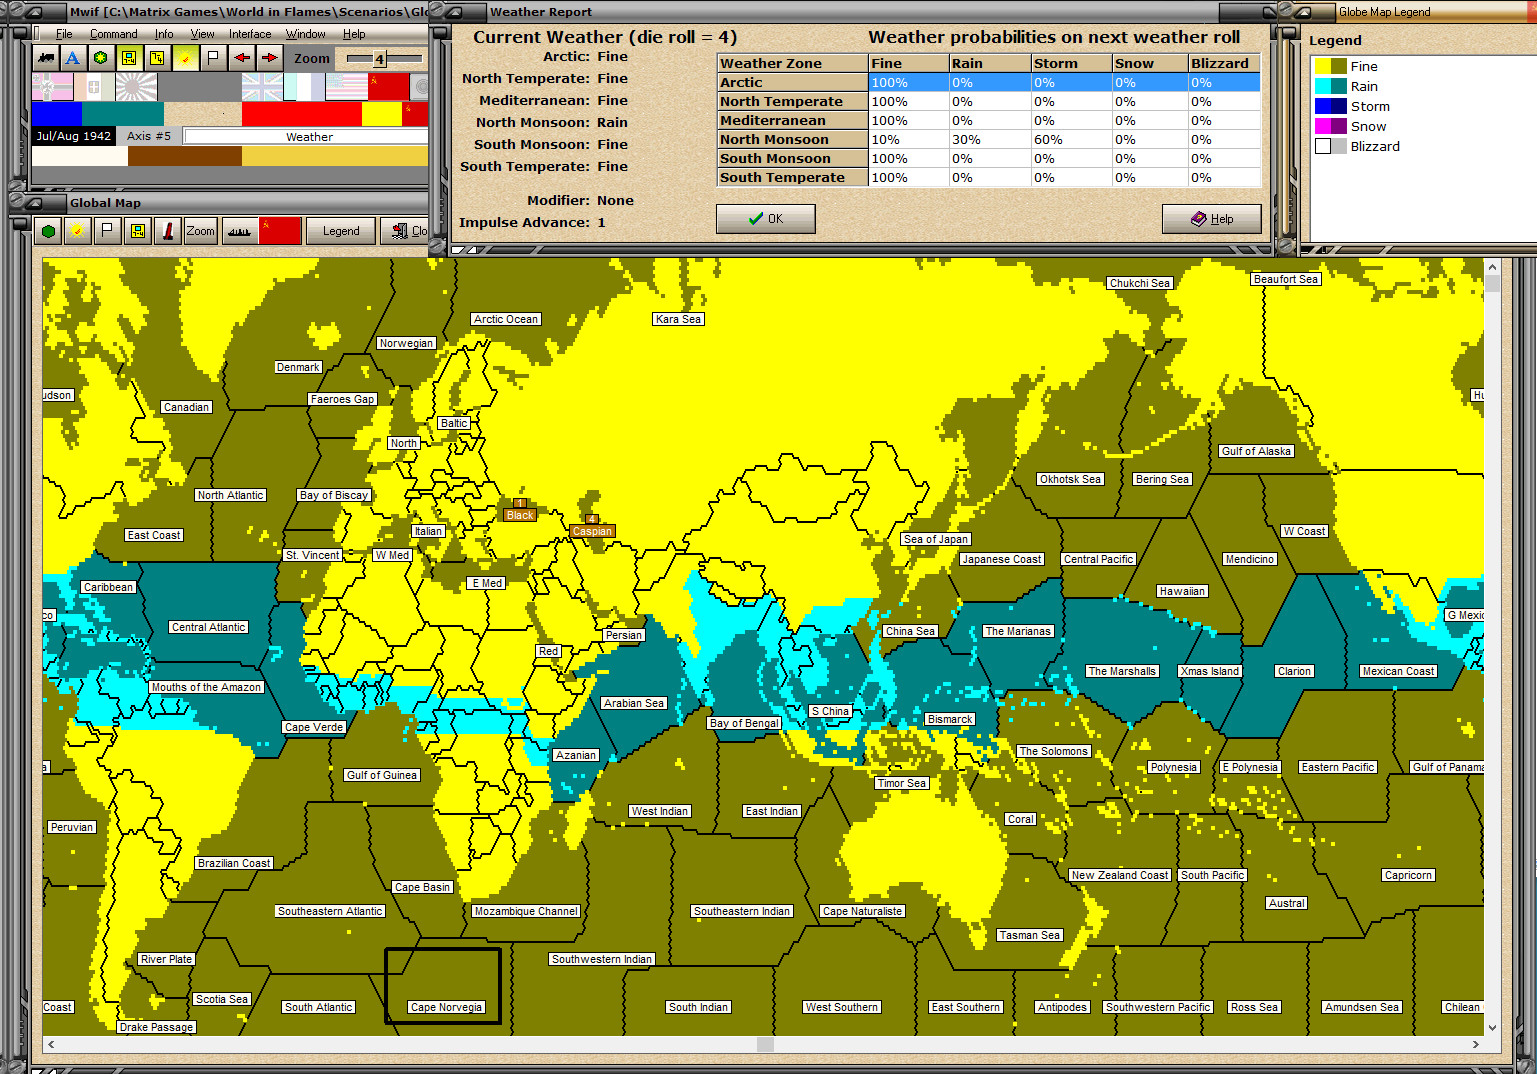Image resolution: width=1537 pixels, height=1074 pixels.
Task: Click the Storm color swatch in legend
Action: pos(1331,106)
